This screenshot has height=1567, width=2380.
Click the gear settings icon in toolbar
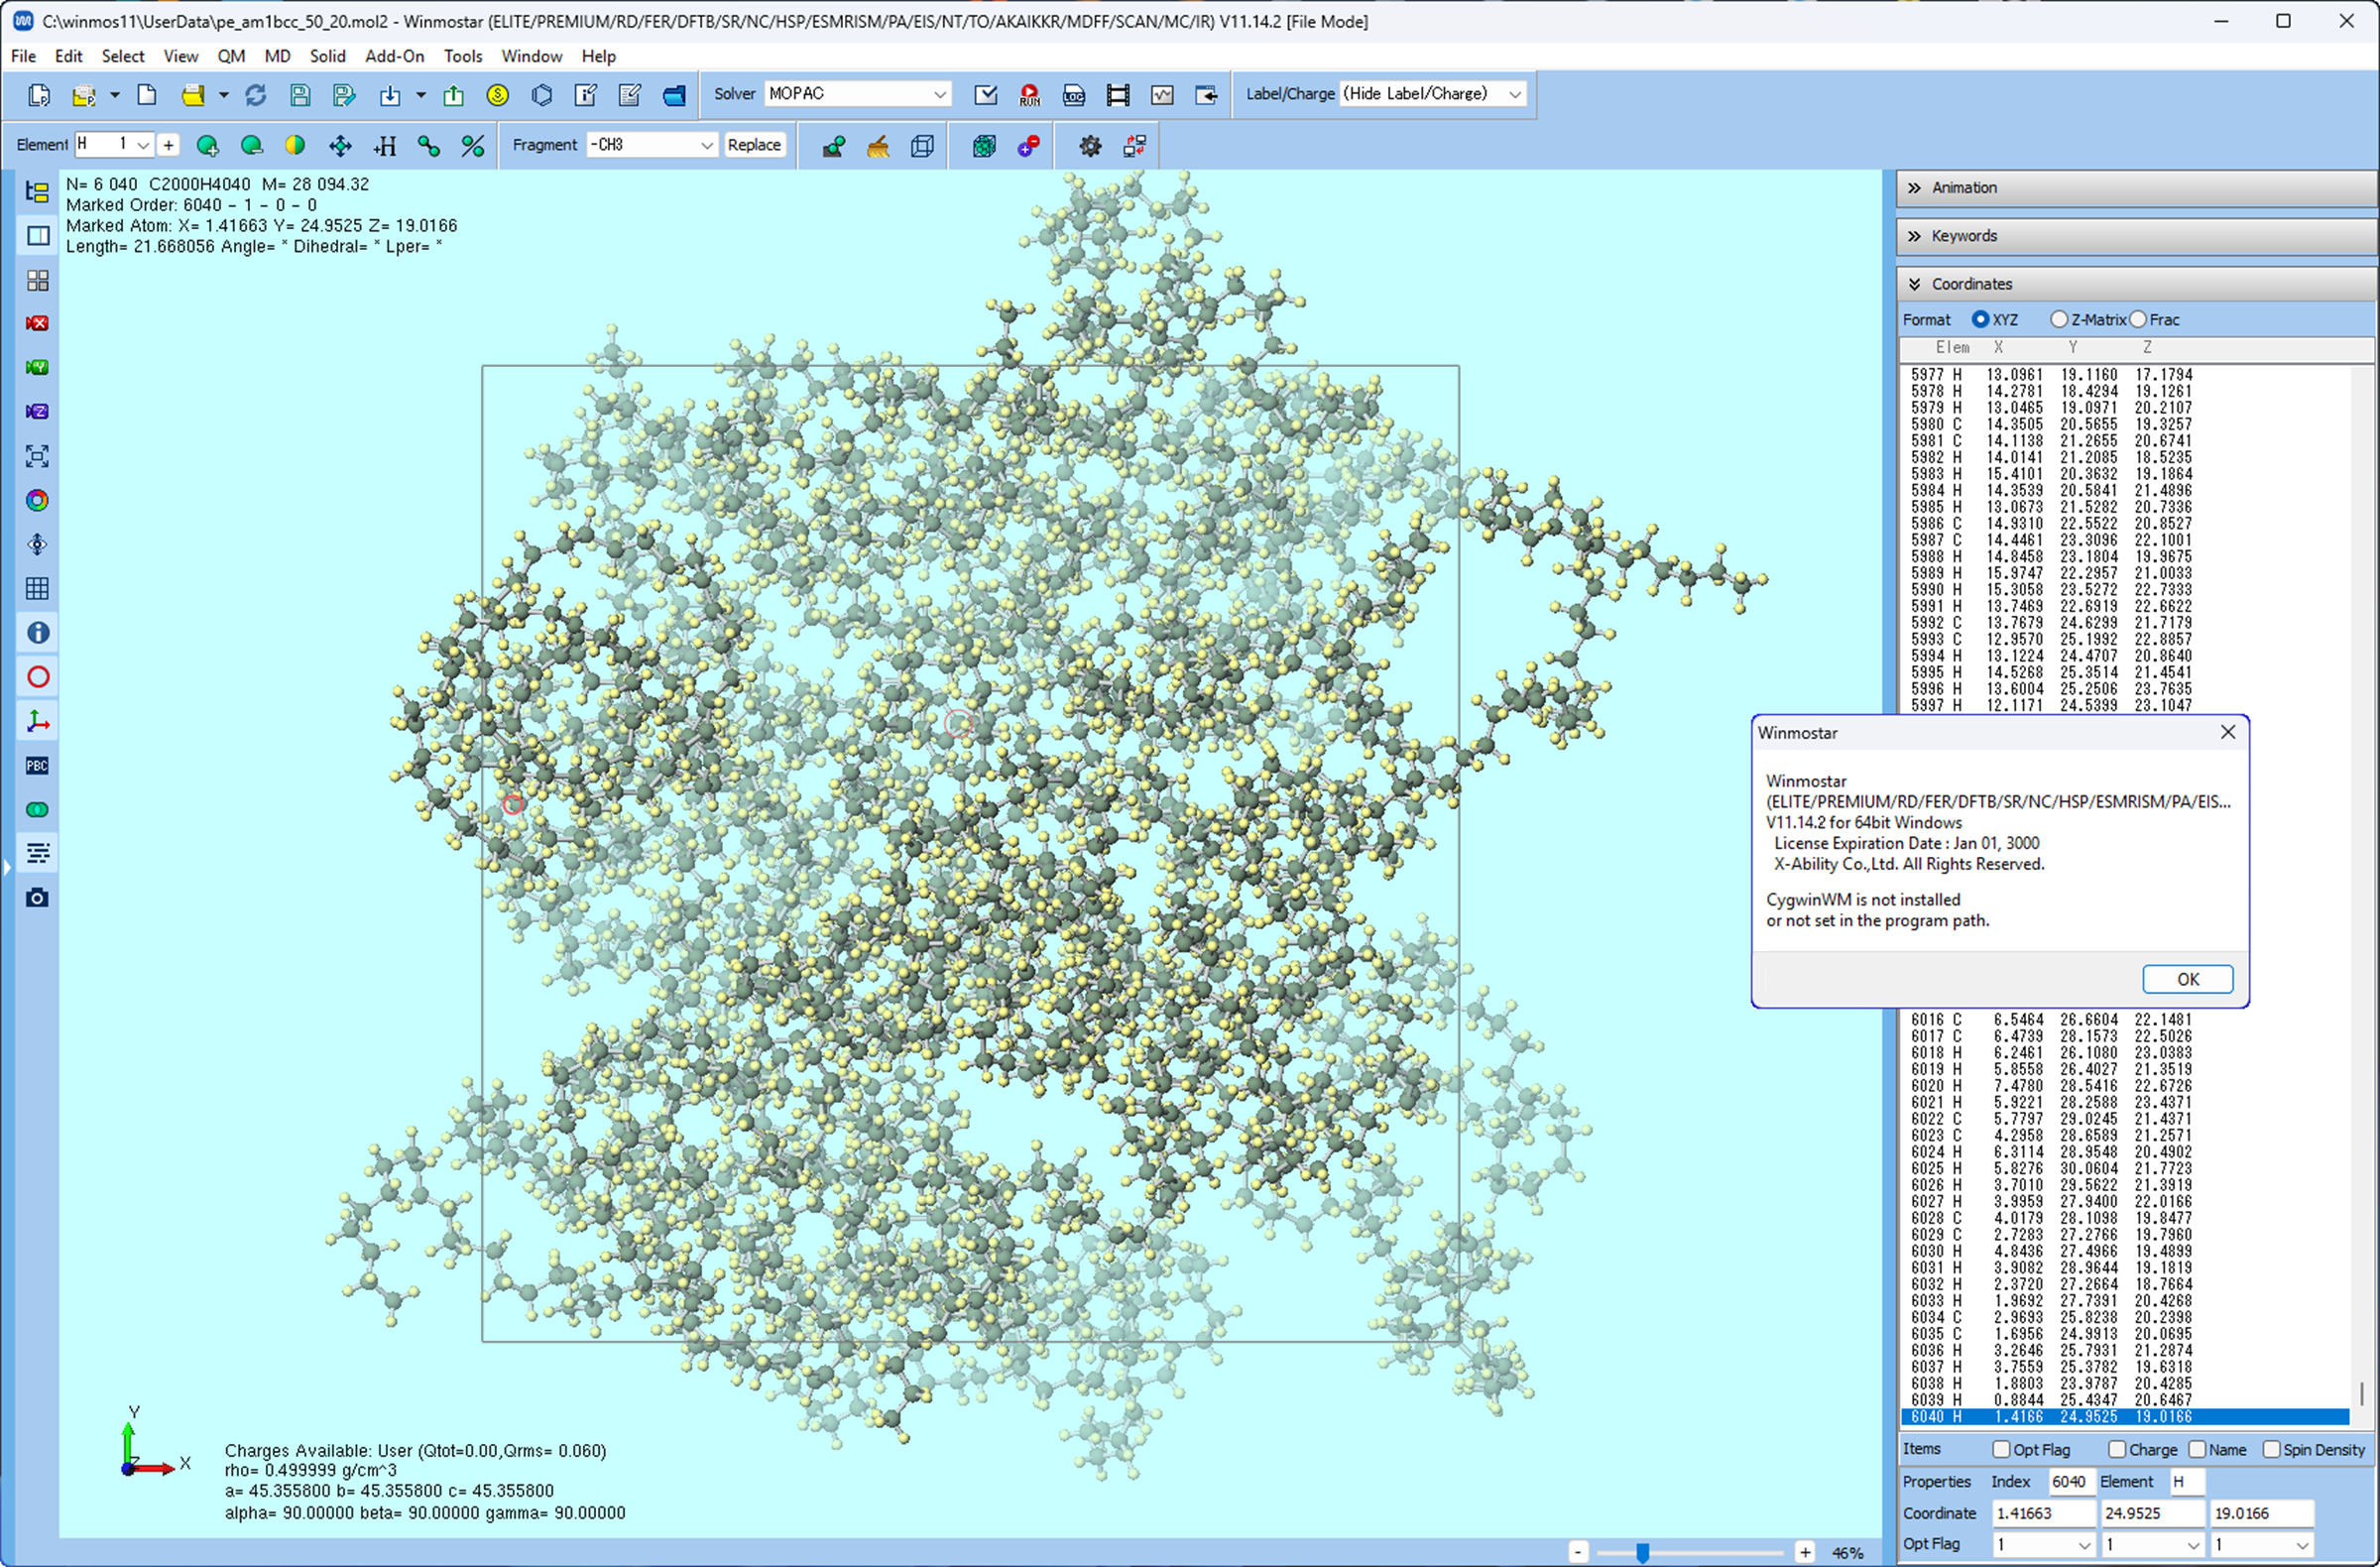(1089, 146)
